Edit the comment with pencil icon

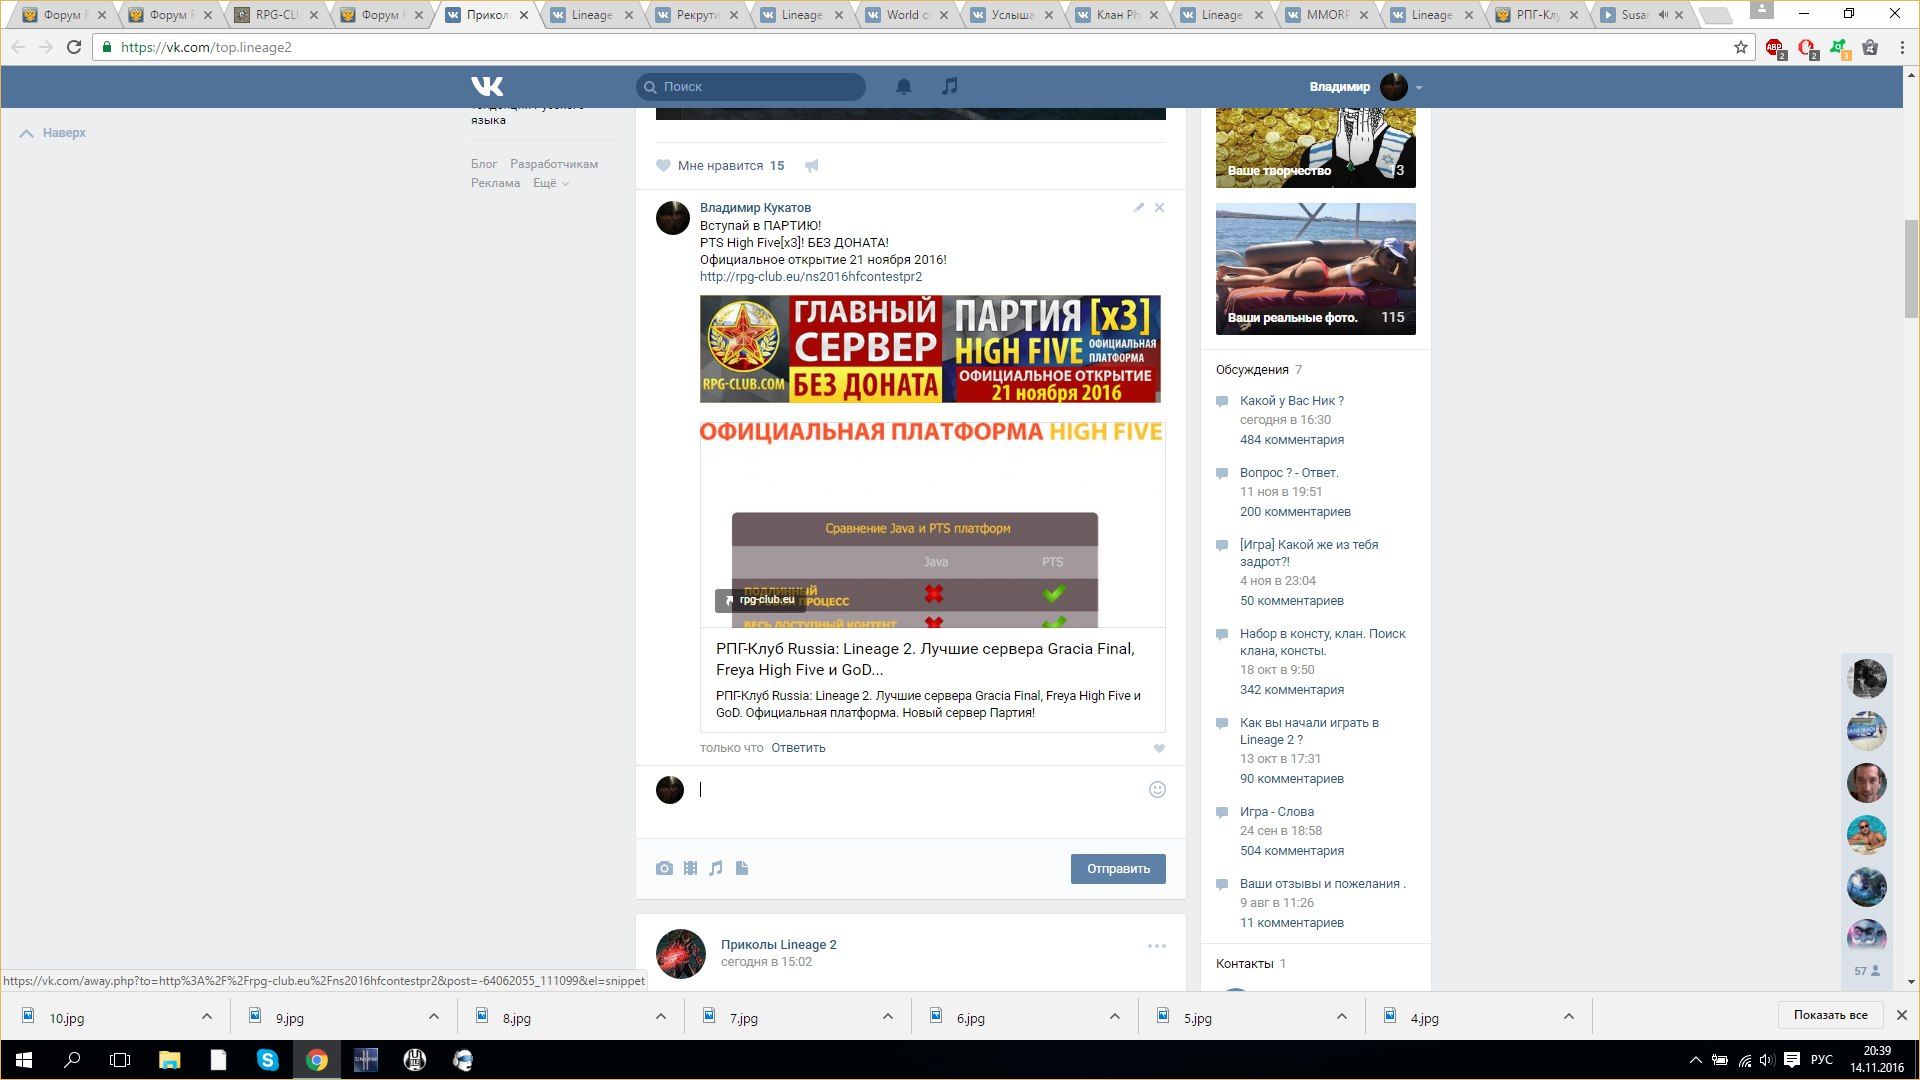1138,208
